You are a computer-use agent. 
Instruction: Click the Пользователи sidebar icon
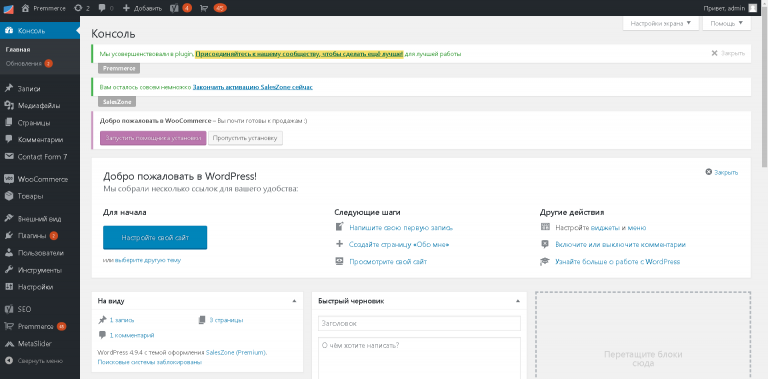tap(8, 253)
